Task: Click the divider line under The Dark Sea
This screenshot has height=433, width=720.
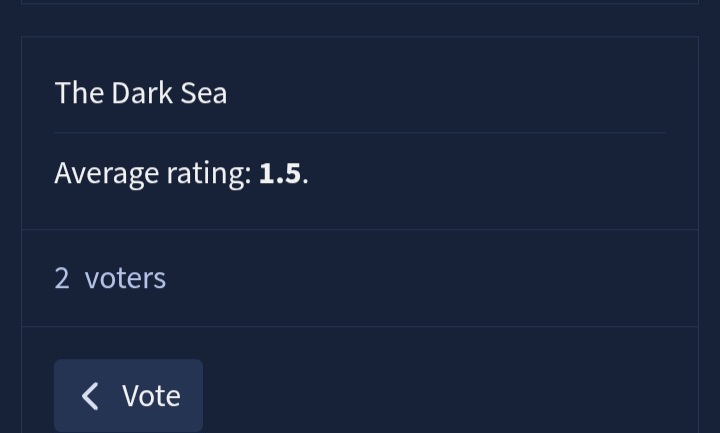Action: (x=360, y=132)
